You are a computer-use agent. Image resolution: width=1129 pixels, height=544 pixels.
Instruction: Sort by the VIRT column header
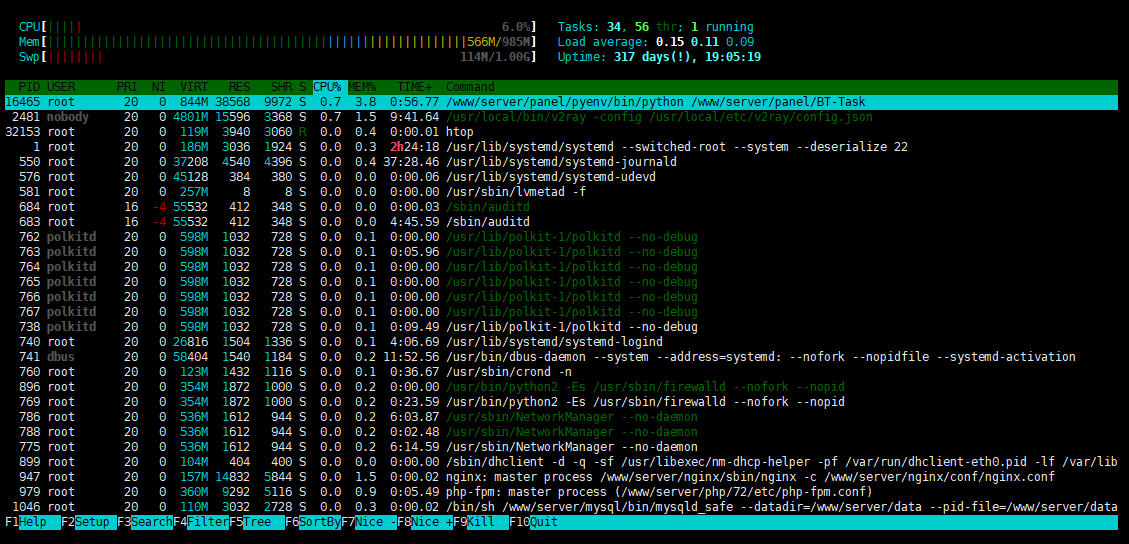pos(194,87)
